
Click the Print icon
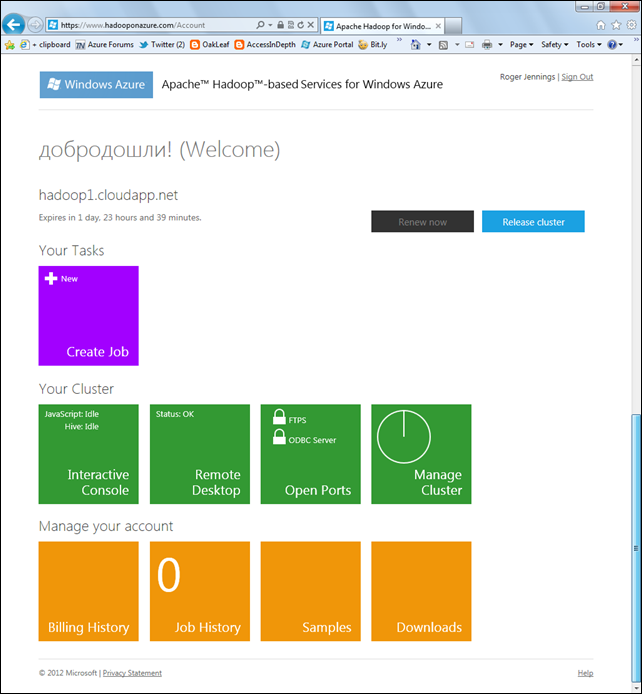pos(487,45)
